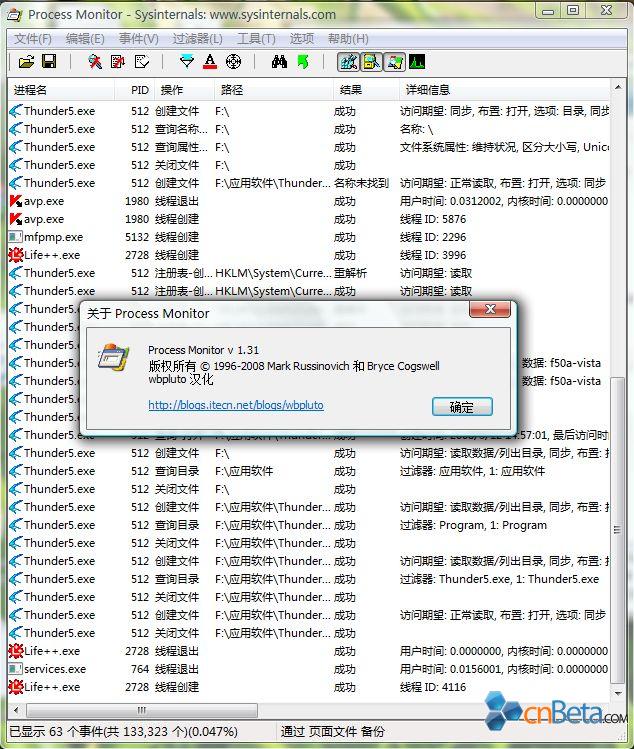Click the horizontal scrollbar left arrow

tap(16, 710)
